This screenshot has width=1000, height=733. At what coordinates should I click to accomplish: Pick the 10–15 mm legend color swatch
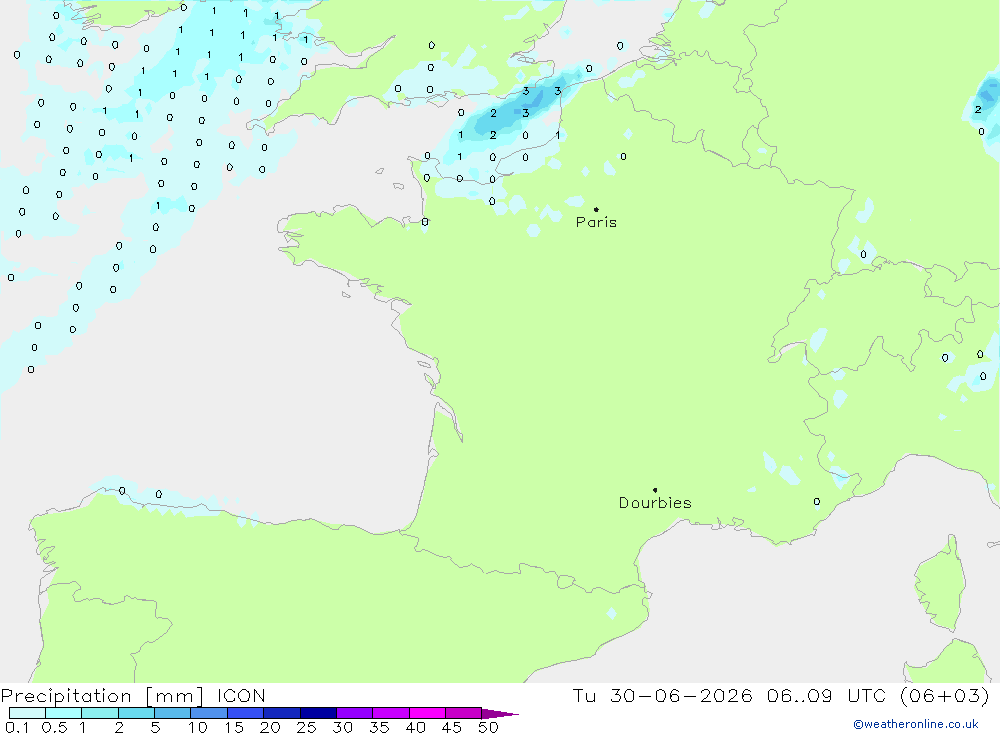(209, 713)
